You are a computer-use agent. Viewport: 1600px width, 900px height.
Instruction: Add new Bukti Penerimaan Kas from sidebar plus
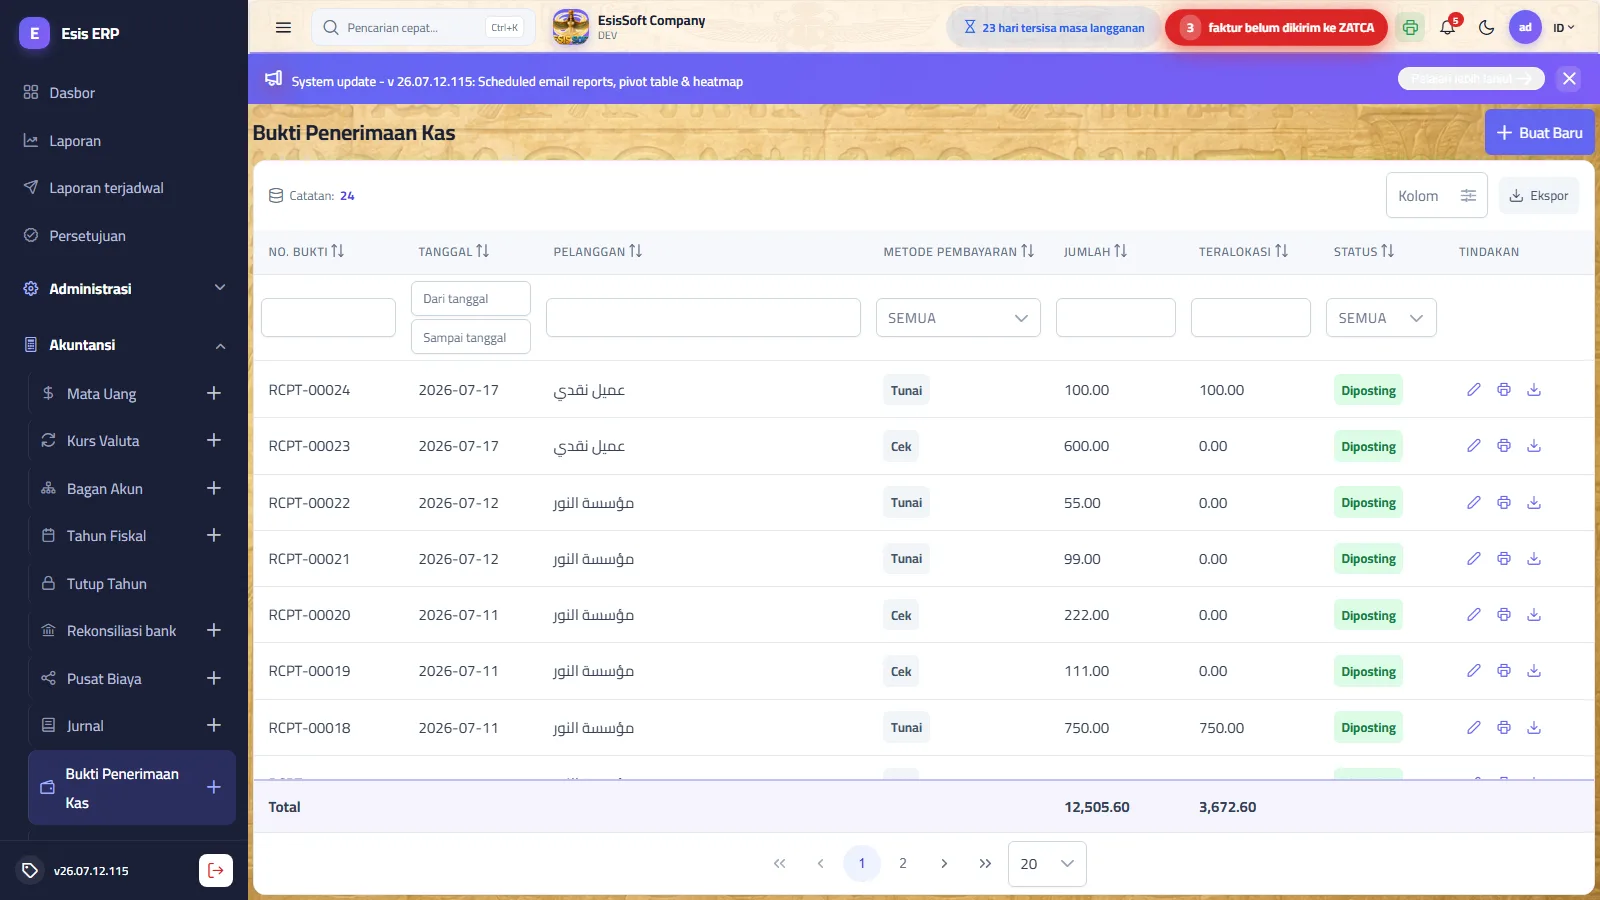click(214, 787)
